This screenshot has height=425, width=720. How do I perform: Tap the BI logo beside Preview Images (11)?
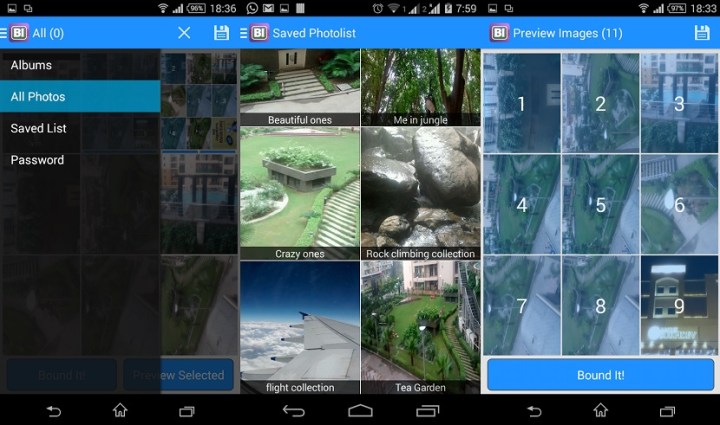[x=499, y=33]
